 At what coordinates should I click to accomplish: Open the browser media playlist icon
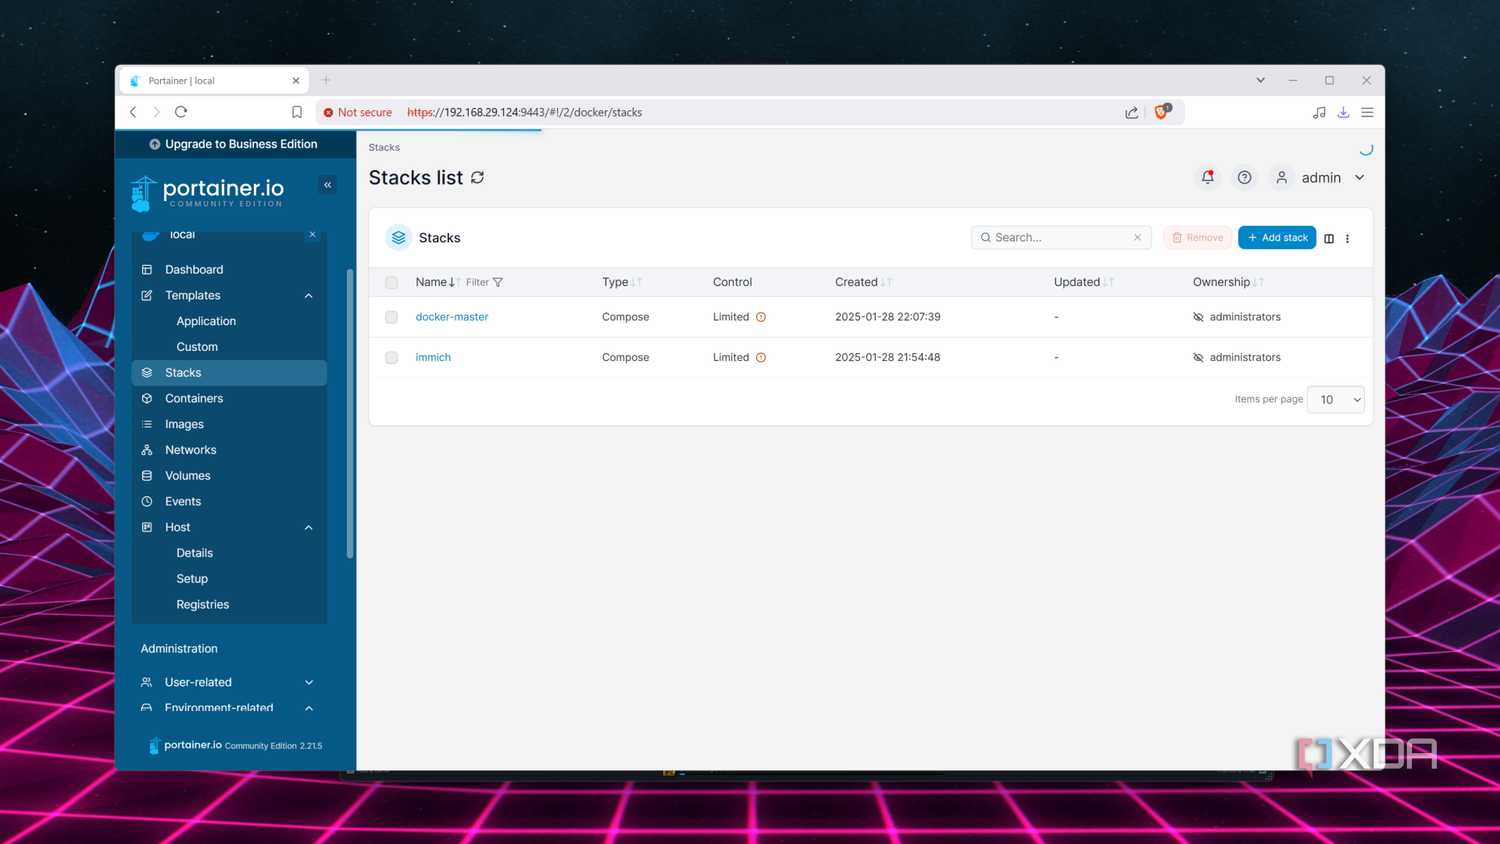tap(1319, 112)
